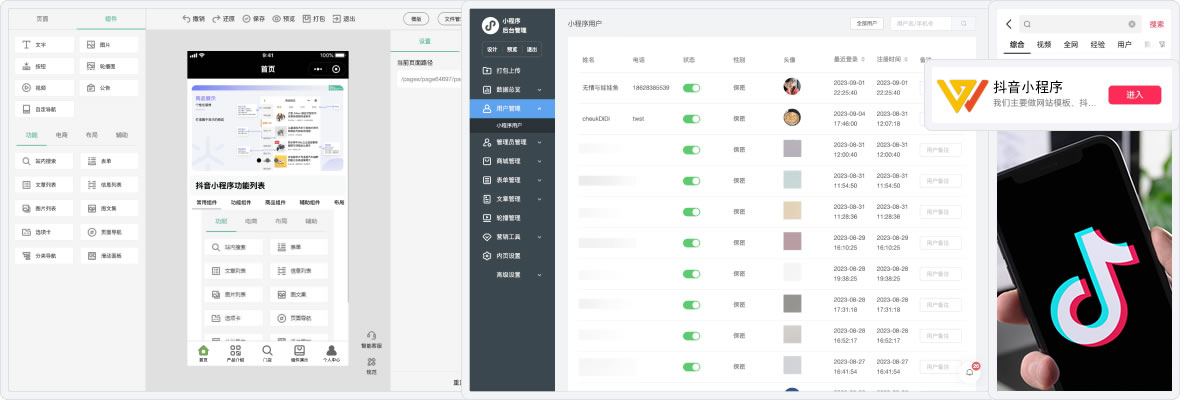
Task: Click the 打包 package icon in editor toolbar
Action: click(x=306, y=19)
